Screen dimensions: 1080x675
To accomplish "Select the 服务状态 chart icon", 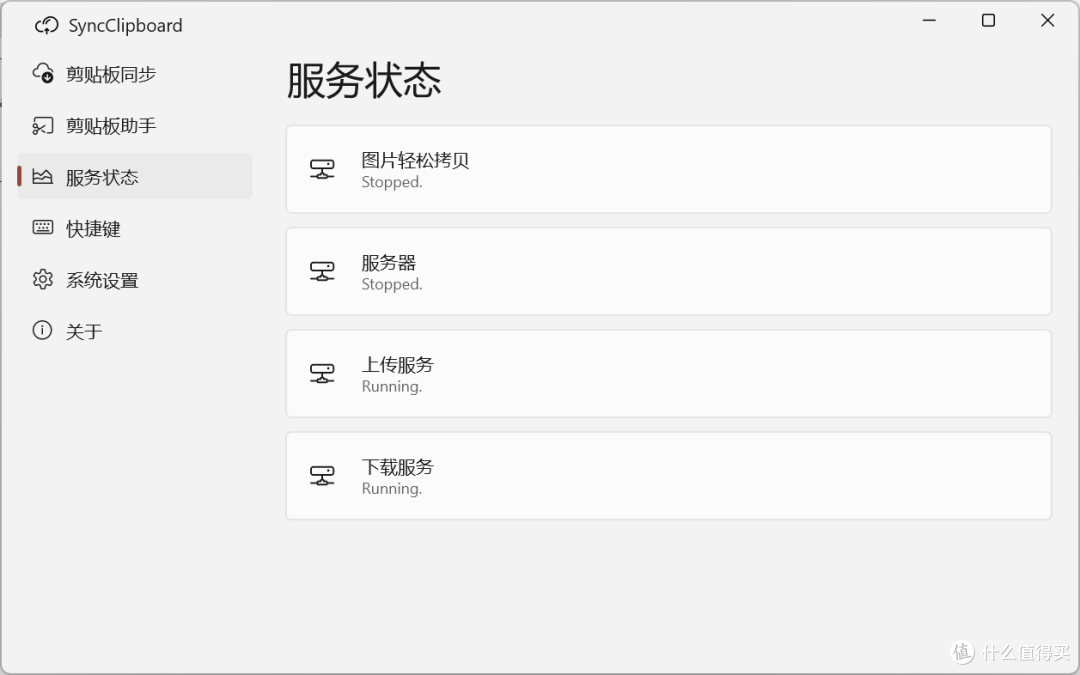I will 42,176.
